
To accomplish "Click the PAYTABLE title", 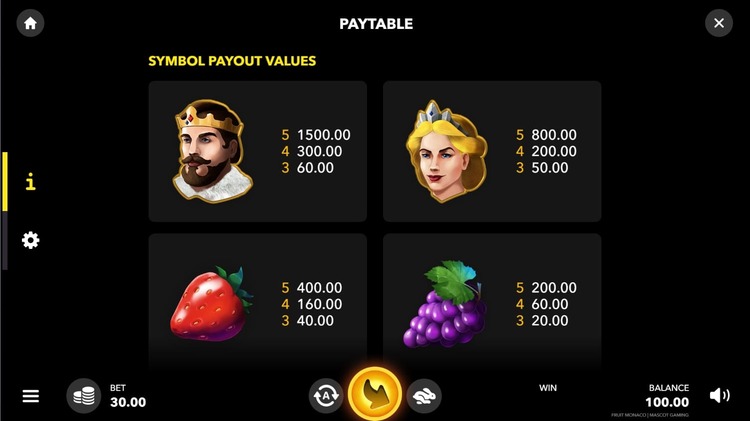I will 376,24.
